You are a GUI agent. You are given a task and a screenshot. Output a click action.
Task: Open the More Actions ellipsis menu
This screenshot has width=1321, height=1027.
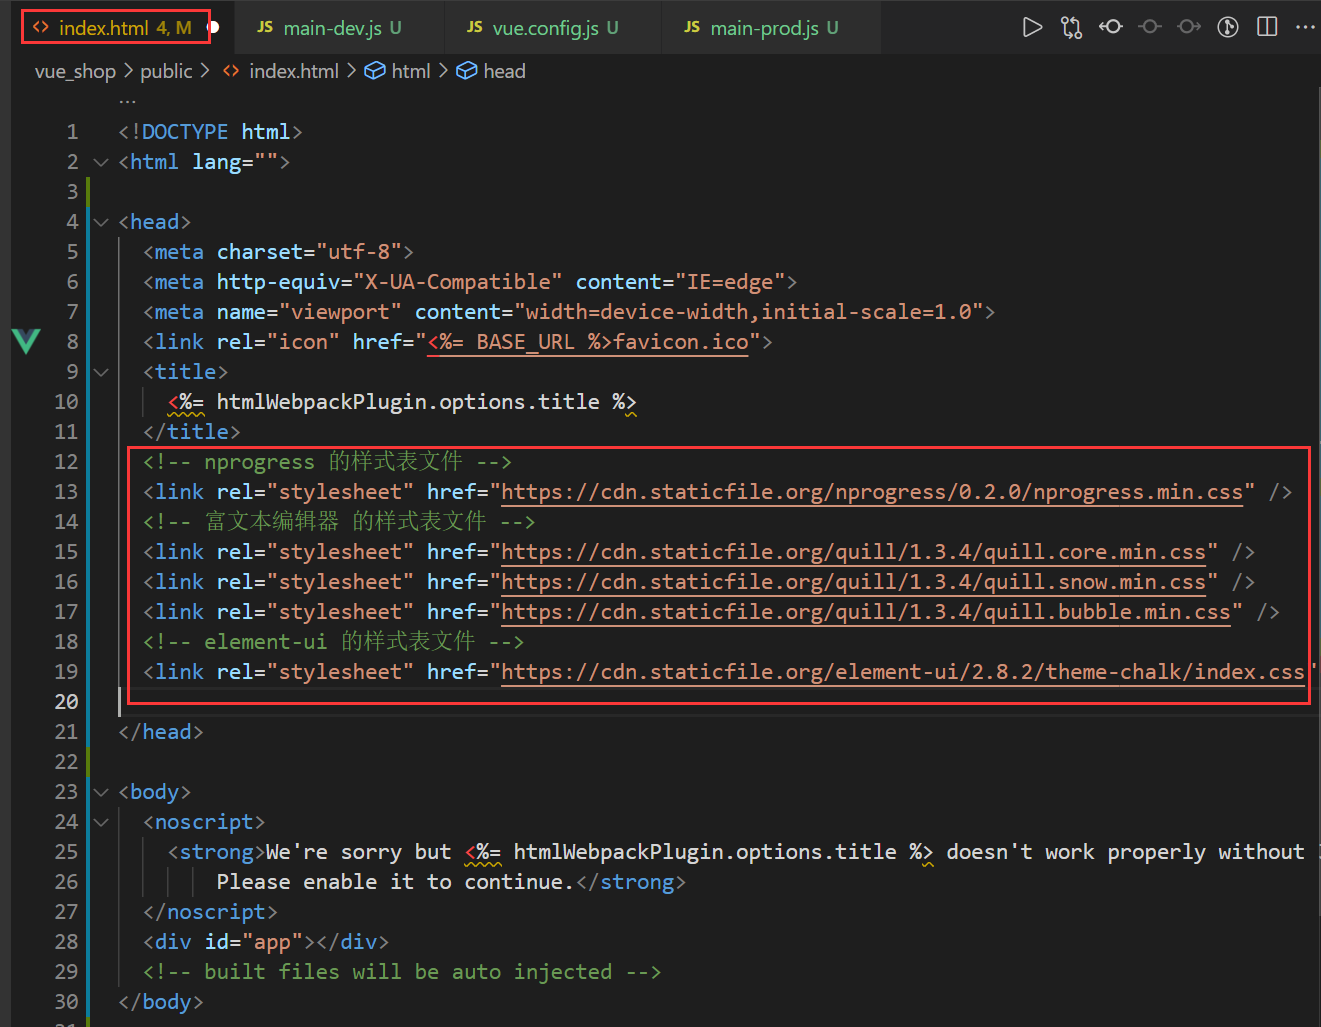click(x=1305, y=27)
